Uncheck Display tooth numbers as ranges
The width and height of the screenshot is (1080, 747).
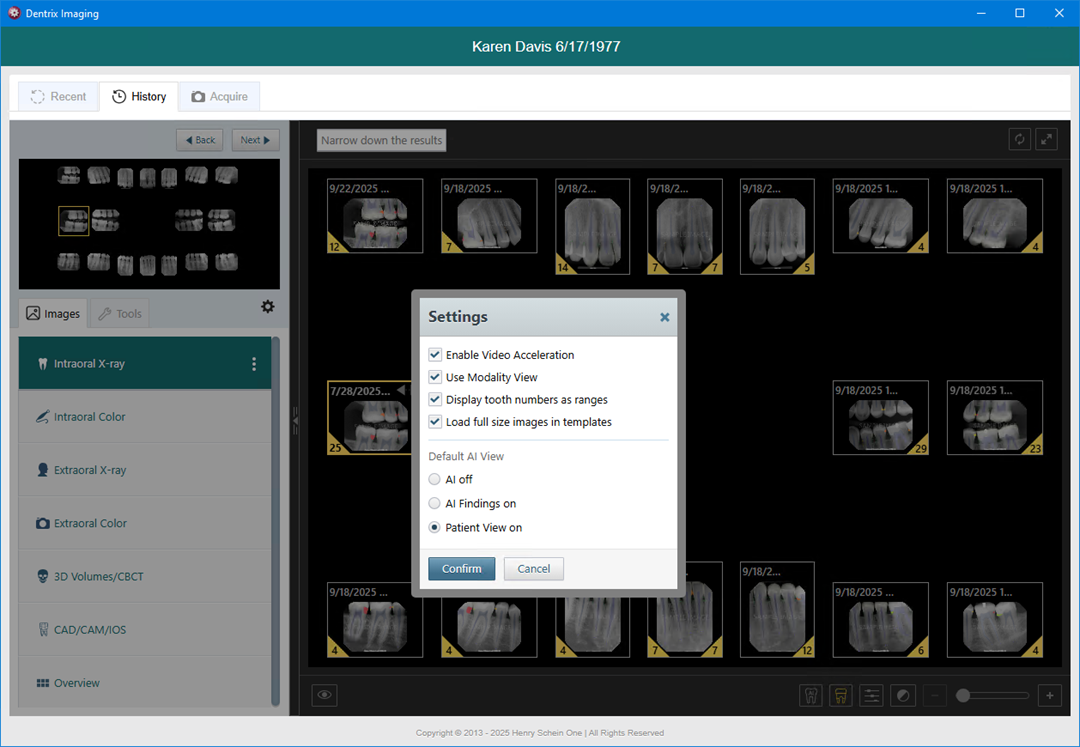pos(435,400)
